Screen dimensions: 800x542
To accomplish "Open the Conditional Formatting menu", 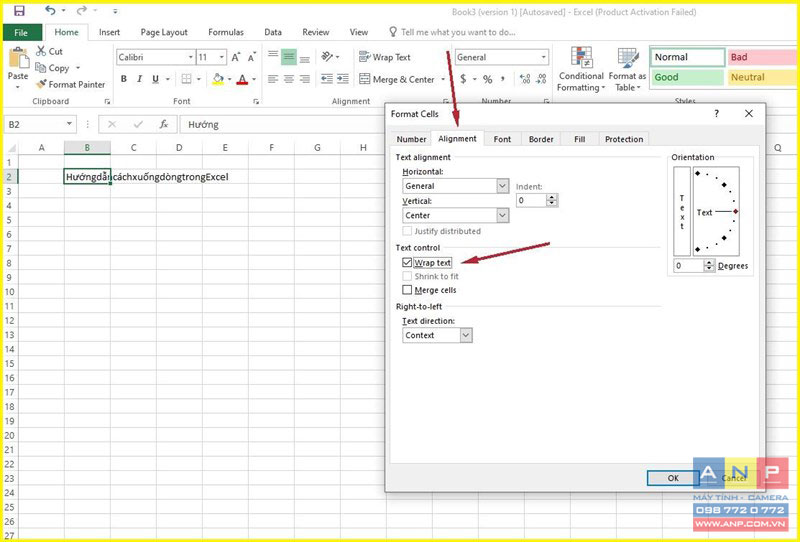I will click(x=581, y=69).
